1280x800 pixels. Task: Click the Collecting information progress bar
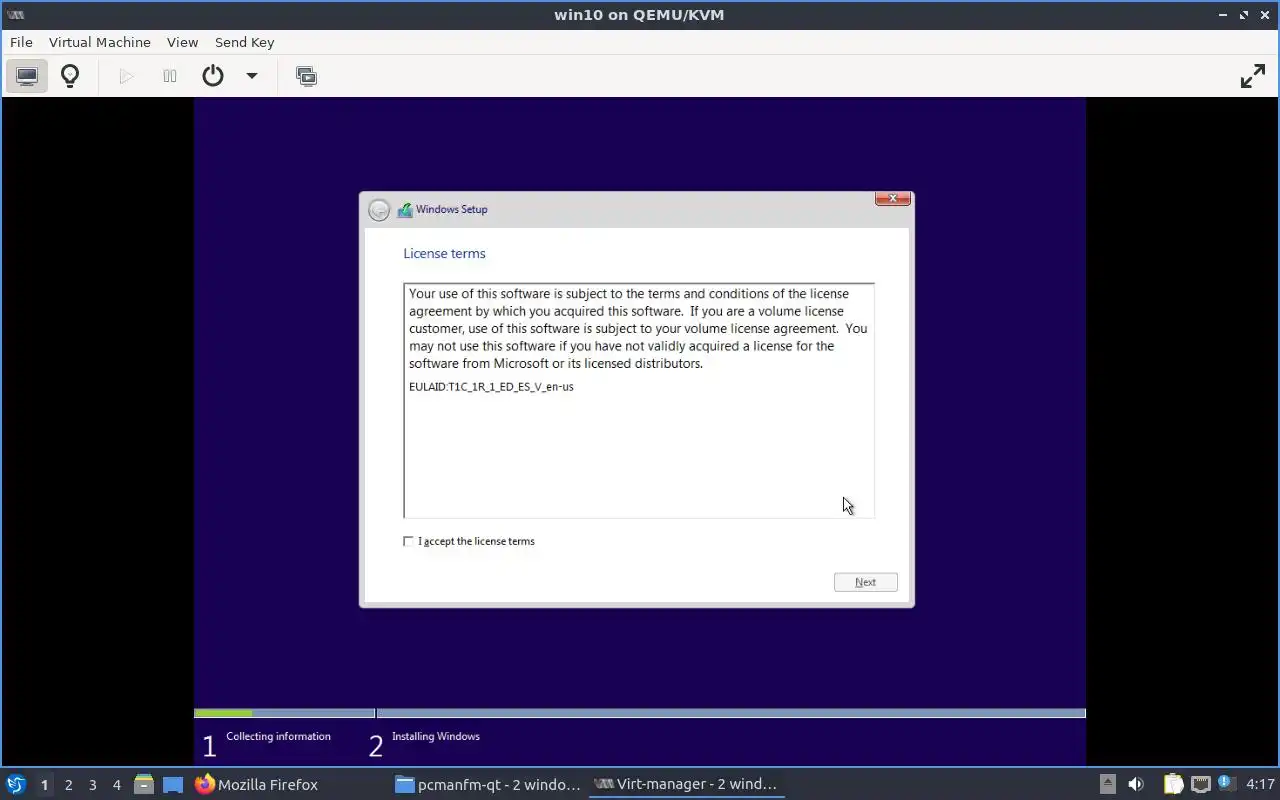284,713
